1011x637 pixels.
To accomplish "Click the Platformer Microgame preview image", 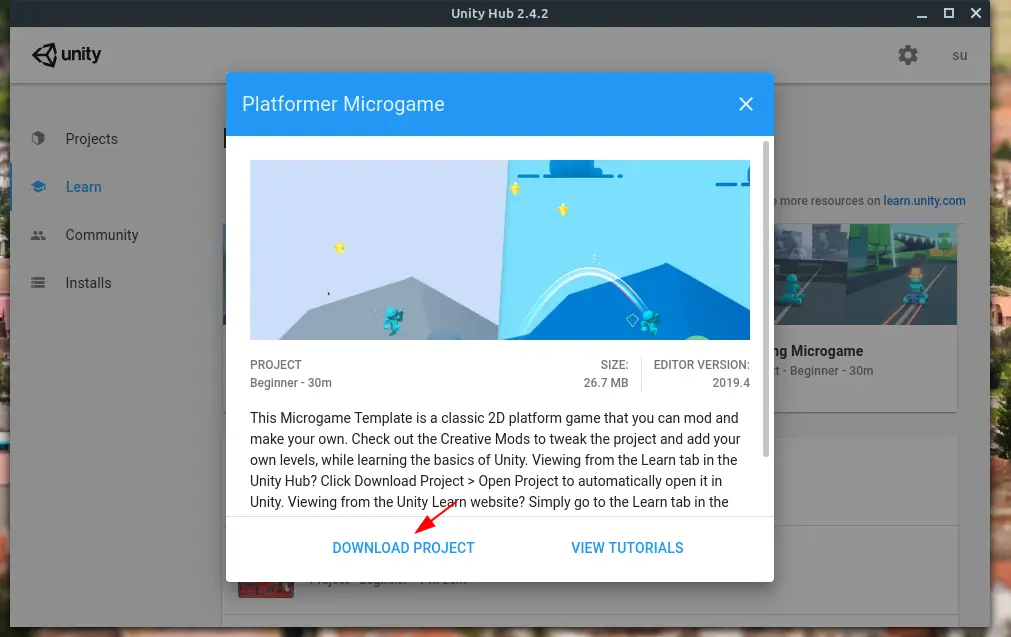I will (500, 250).
